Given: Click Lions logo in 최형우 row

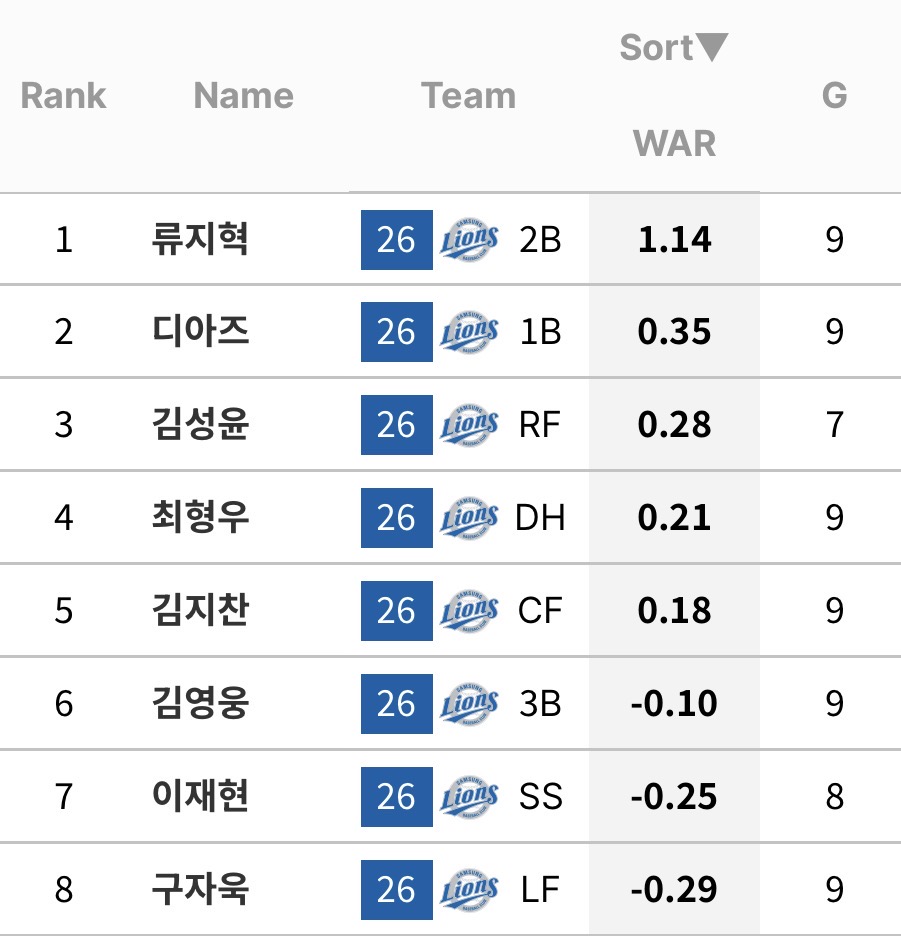Looking at the screenshot, I should point(469,518).
